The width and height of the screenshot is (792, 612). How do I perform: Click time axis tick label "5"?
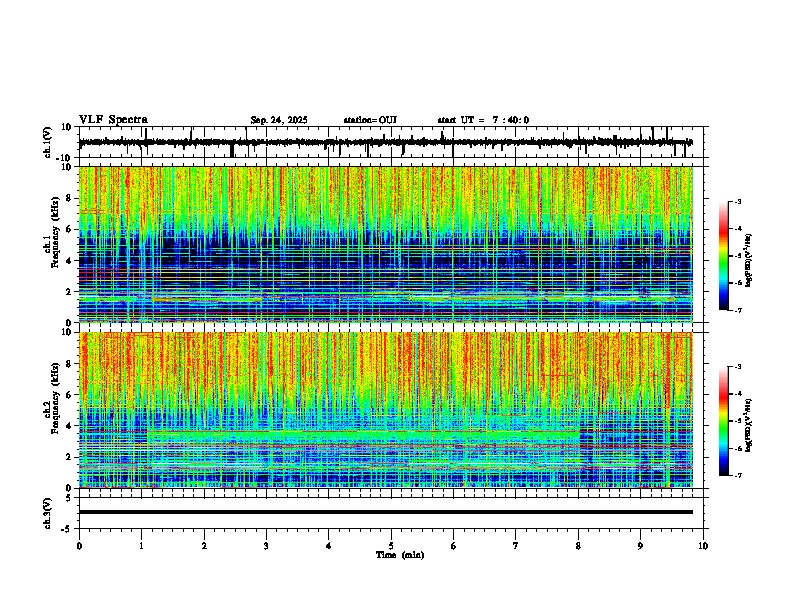(391, 546)
